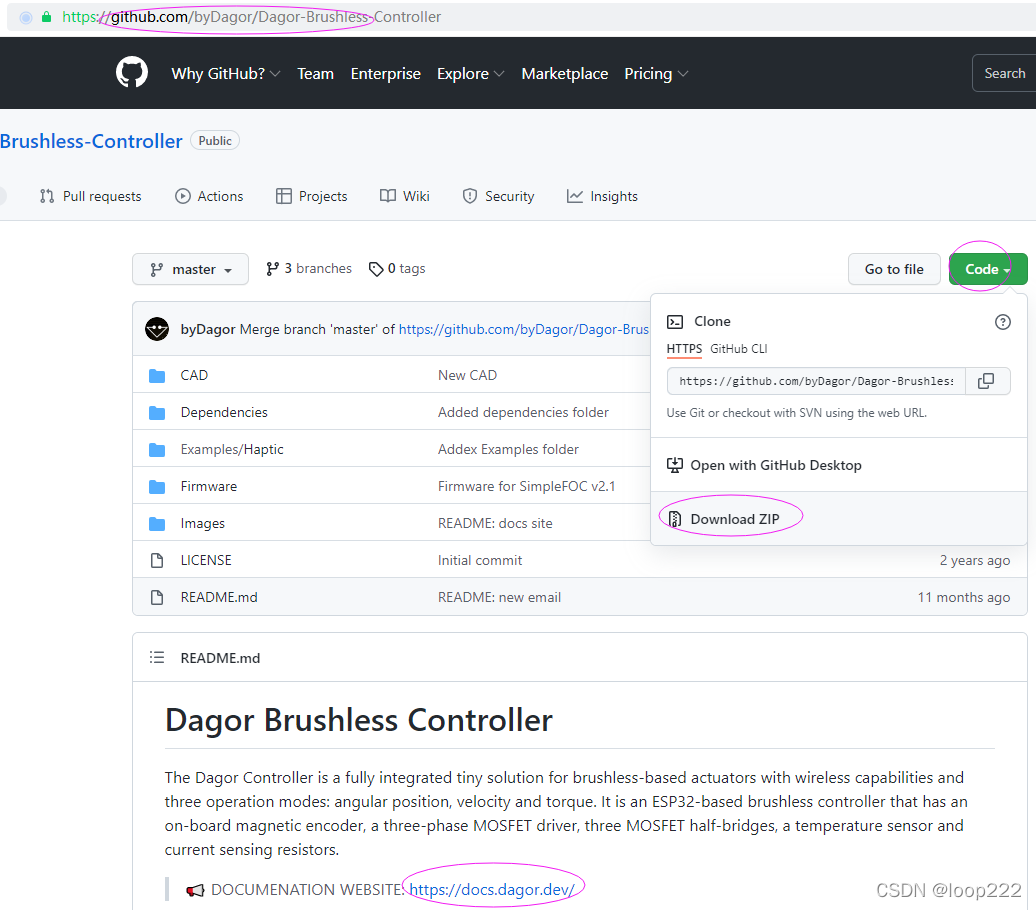Click the Firmware folder icon
Viewport: 1036px width, 910px height.
pos(157,487)
